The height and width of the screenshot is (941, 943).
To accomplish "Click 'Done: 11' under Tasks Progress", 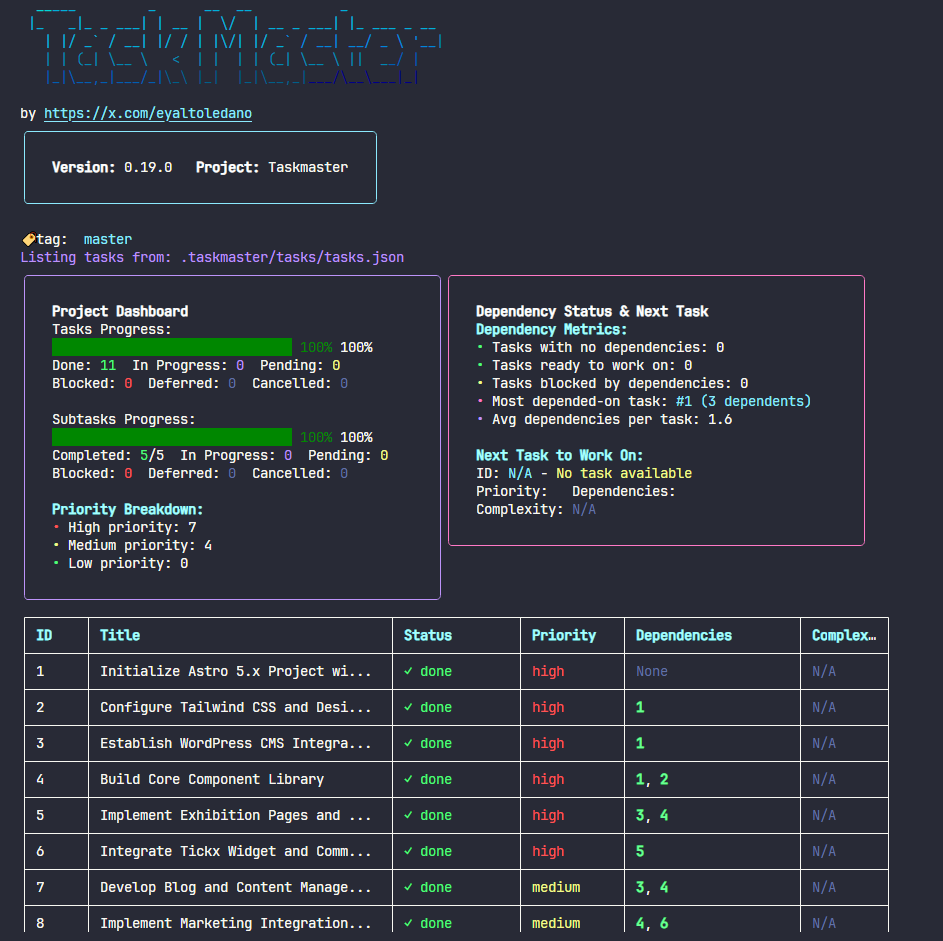I will pos(84,366).
